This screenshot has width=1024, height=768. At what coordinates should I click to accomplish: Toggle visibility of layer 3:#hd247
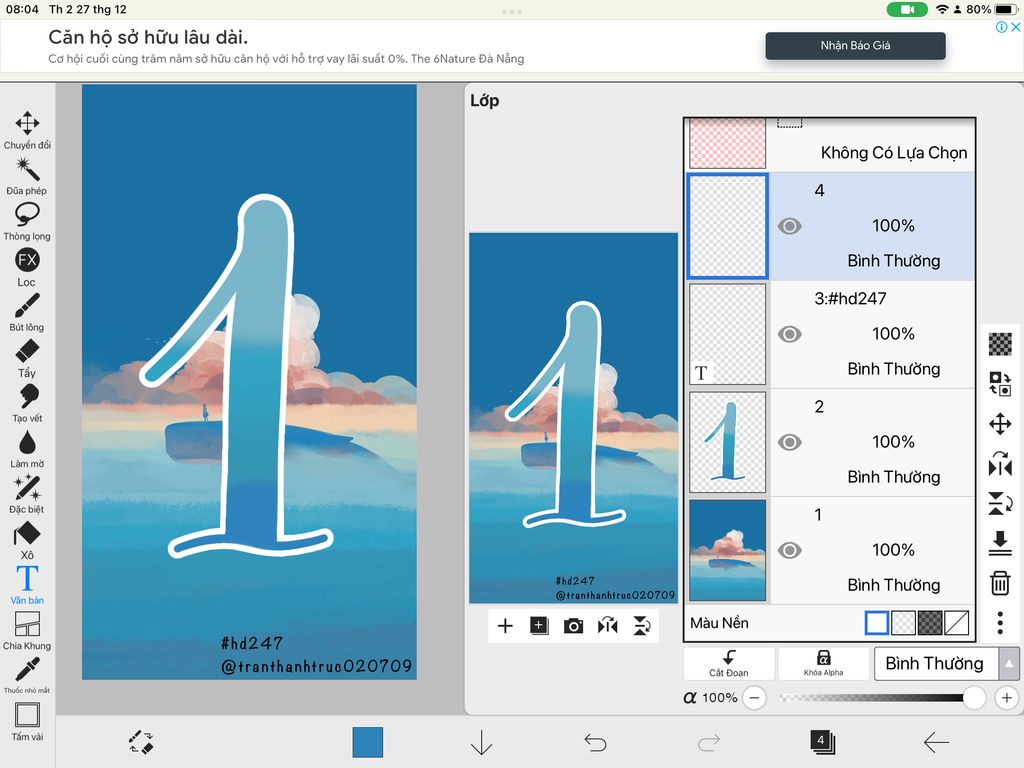coord(790,334)
